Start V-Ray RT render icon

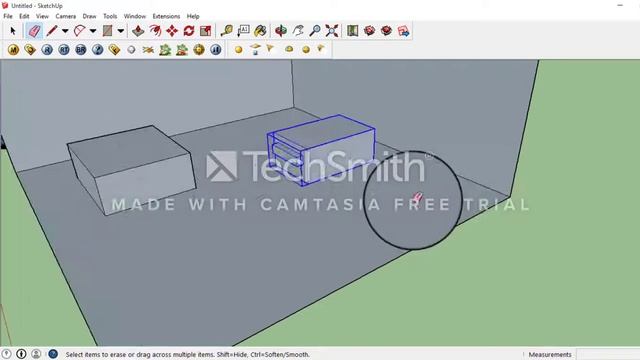64,50
